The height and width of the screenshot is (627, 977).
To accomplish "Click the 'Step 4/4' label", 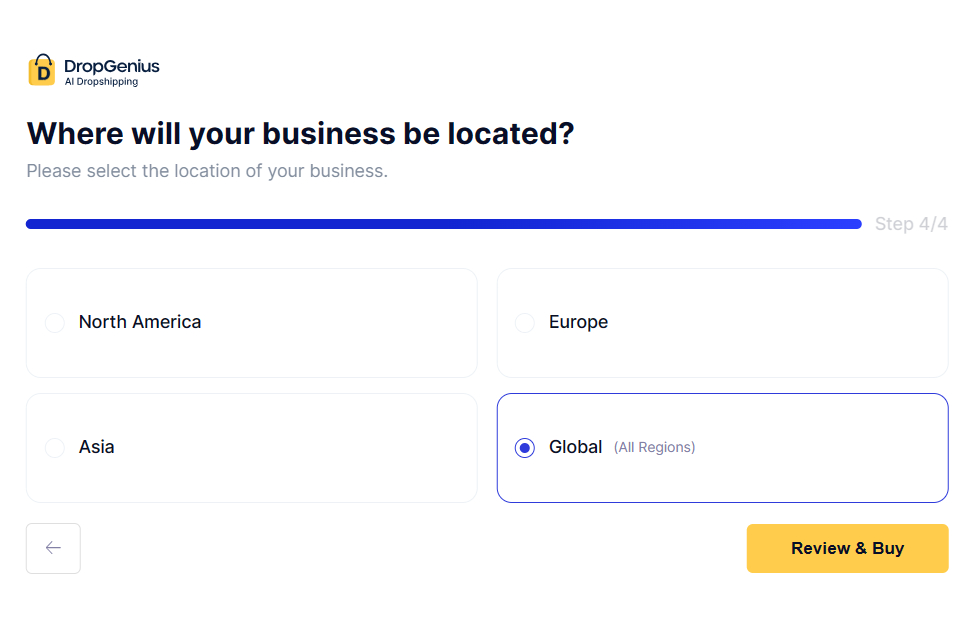I will point(911,223).
